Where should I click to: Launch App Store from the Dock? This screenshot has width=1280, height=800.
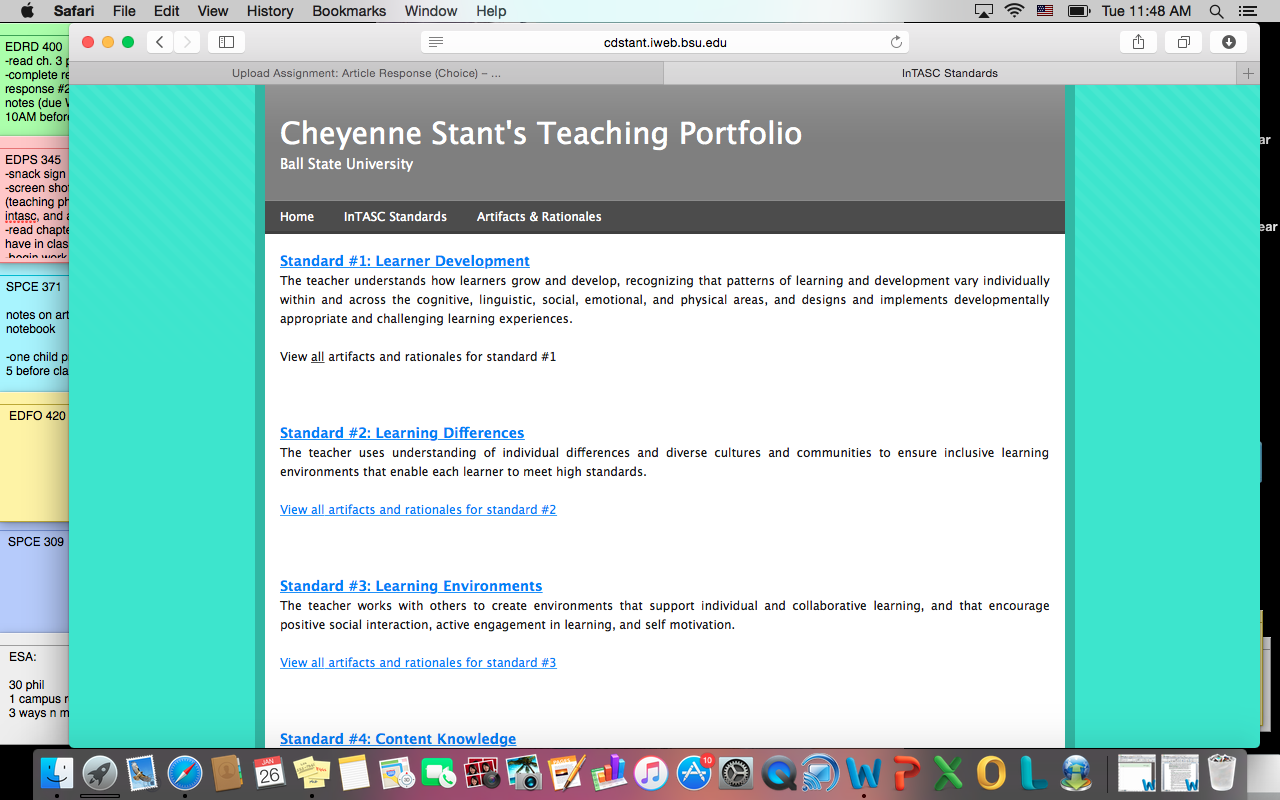pos(694,773)
